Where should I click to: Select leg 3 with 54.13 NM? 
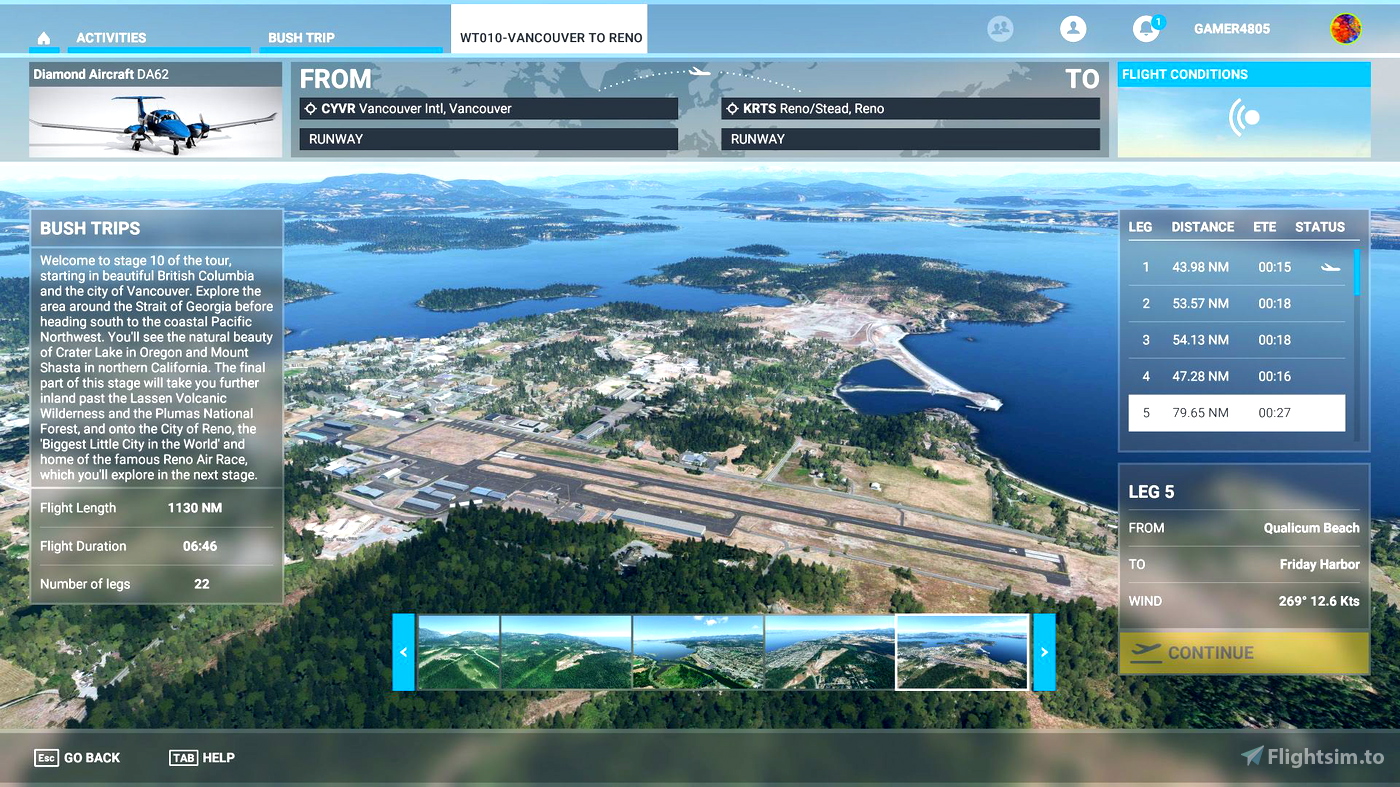click(x=1237, y=340)
